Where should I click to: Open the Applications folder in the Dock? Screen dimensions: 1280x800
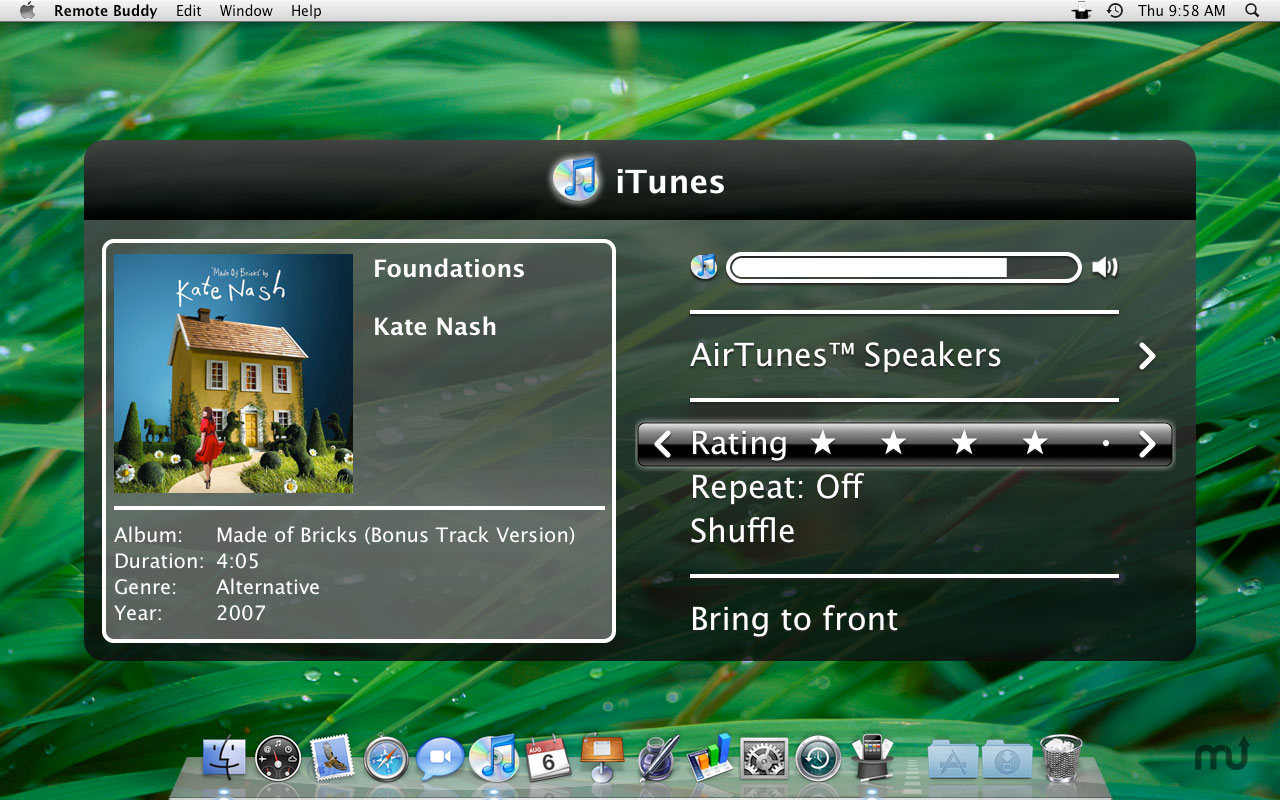[x=953, y=760]
